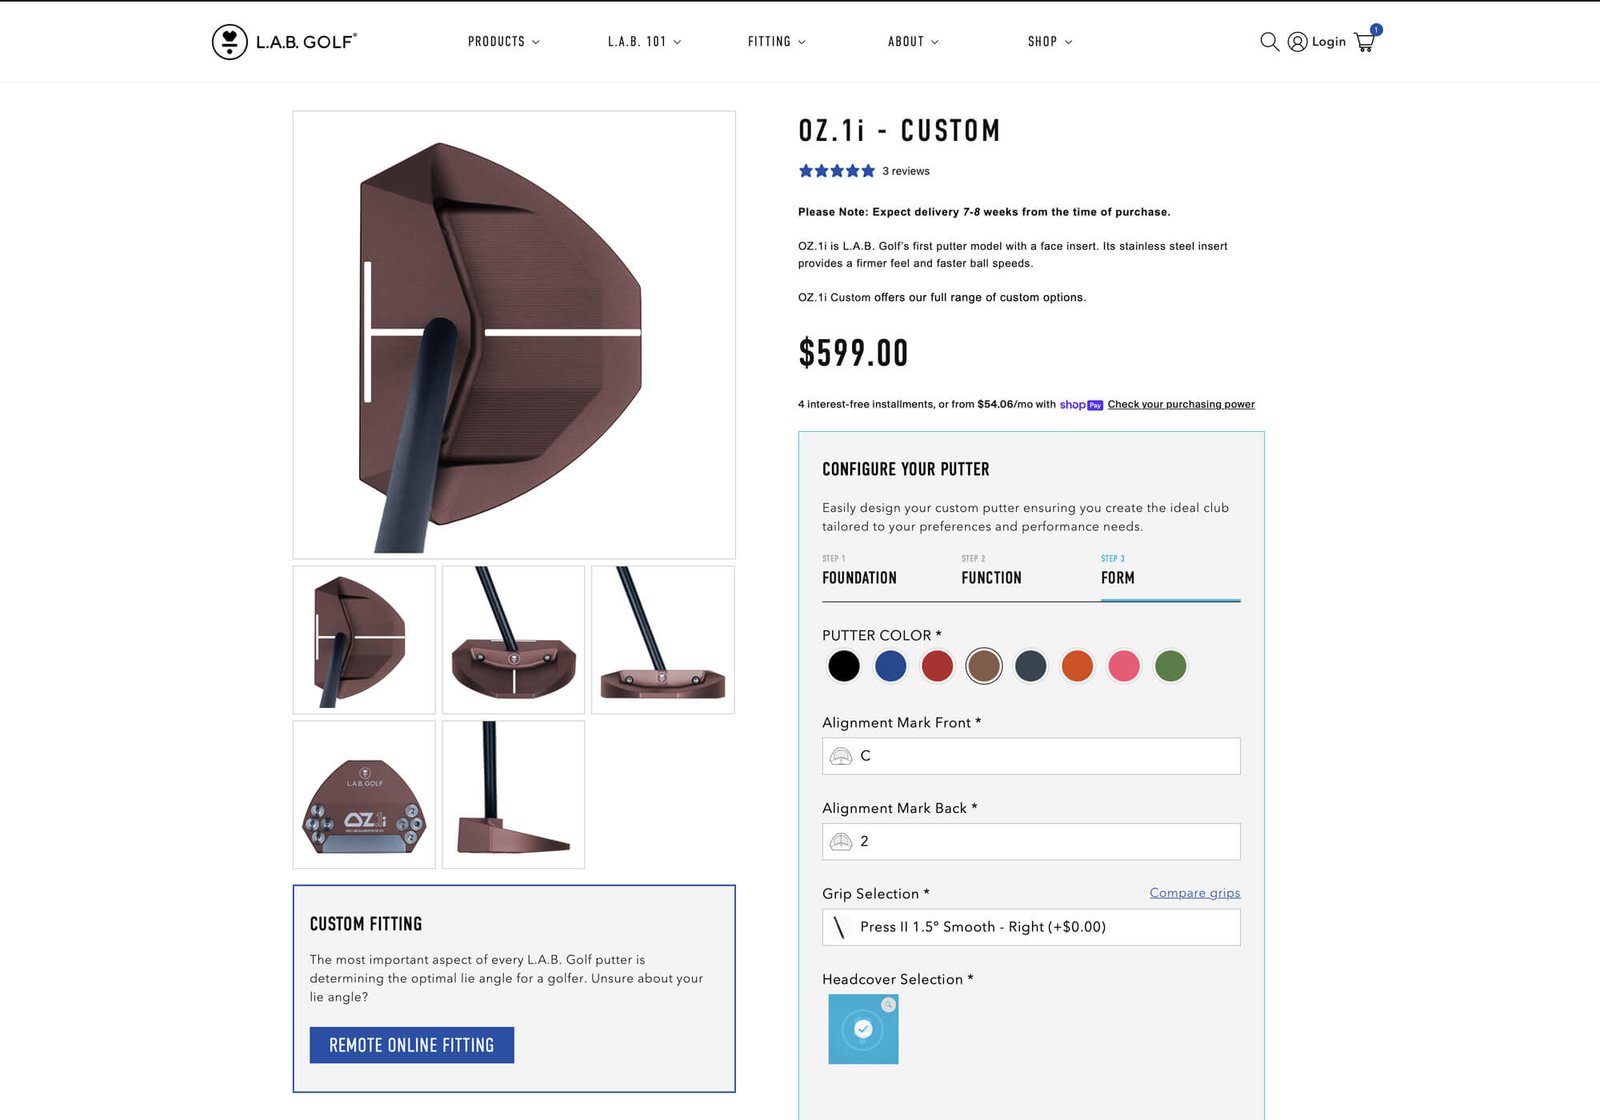This screenshot has height=1120, width=1600.
Task: Open the search magnifier icon
Action: coord(1269,41)
